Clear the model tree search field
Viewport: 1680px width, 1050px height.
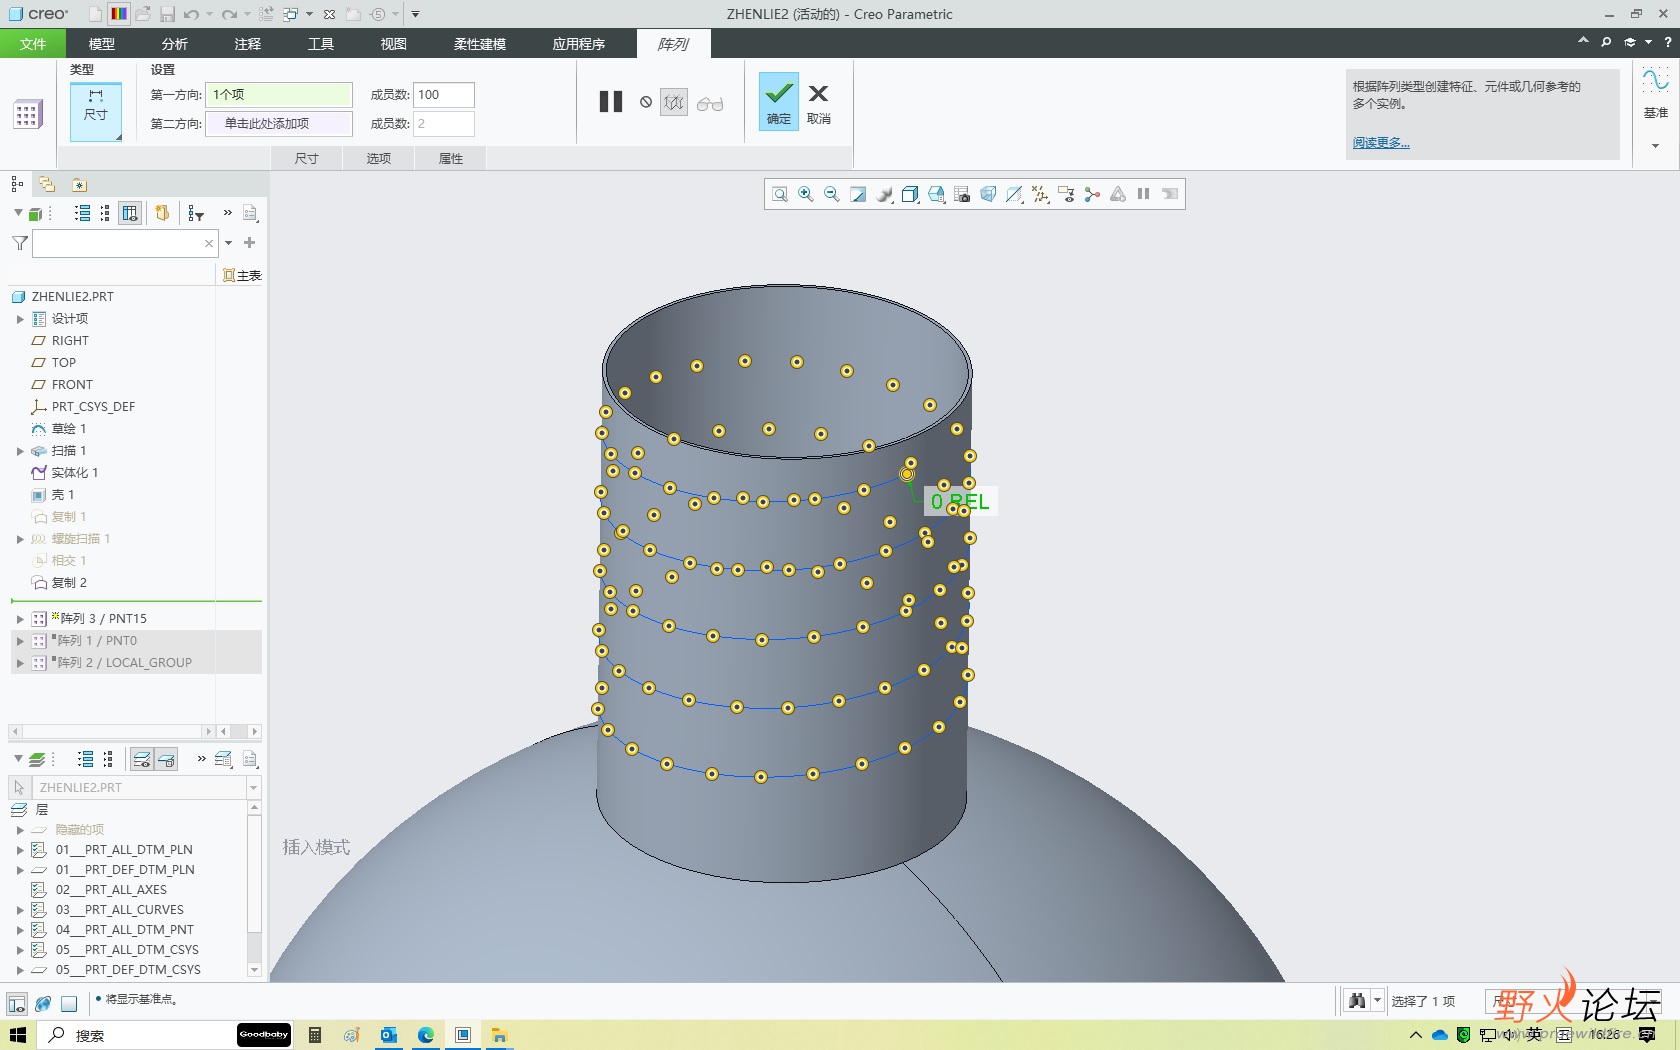click(208, 243)
